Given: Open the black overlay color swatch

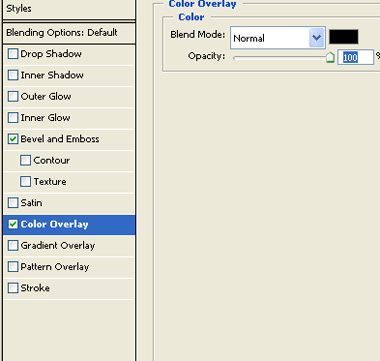Looking at the screenshot, I should (344, 37).
